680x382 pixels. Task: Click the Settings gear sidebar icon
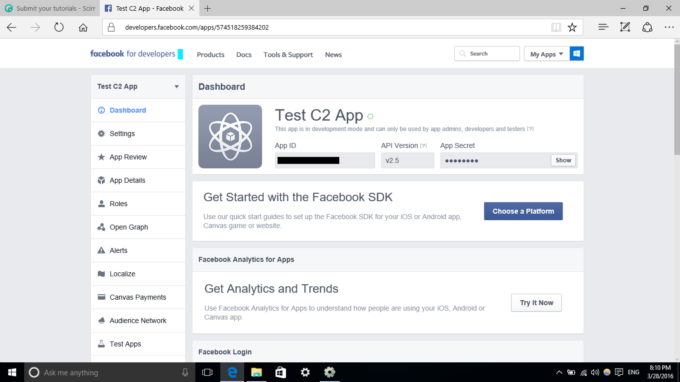pyautogui.click(x=101, y=134)
